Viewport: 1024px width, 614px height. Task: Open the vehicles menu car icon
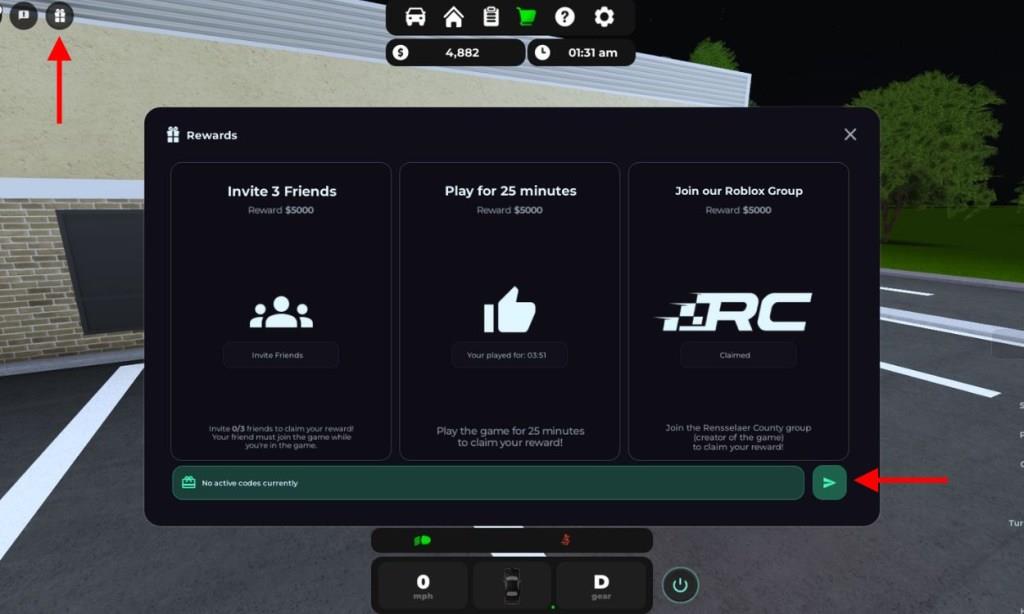pyautogui.click(x=415, y=17)
